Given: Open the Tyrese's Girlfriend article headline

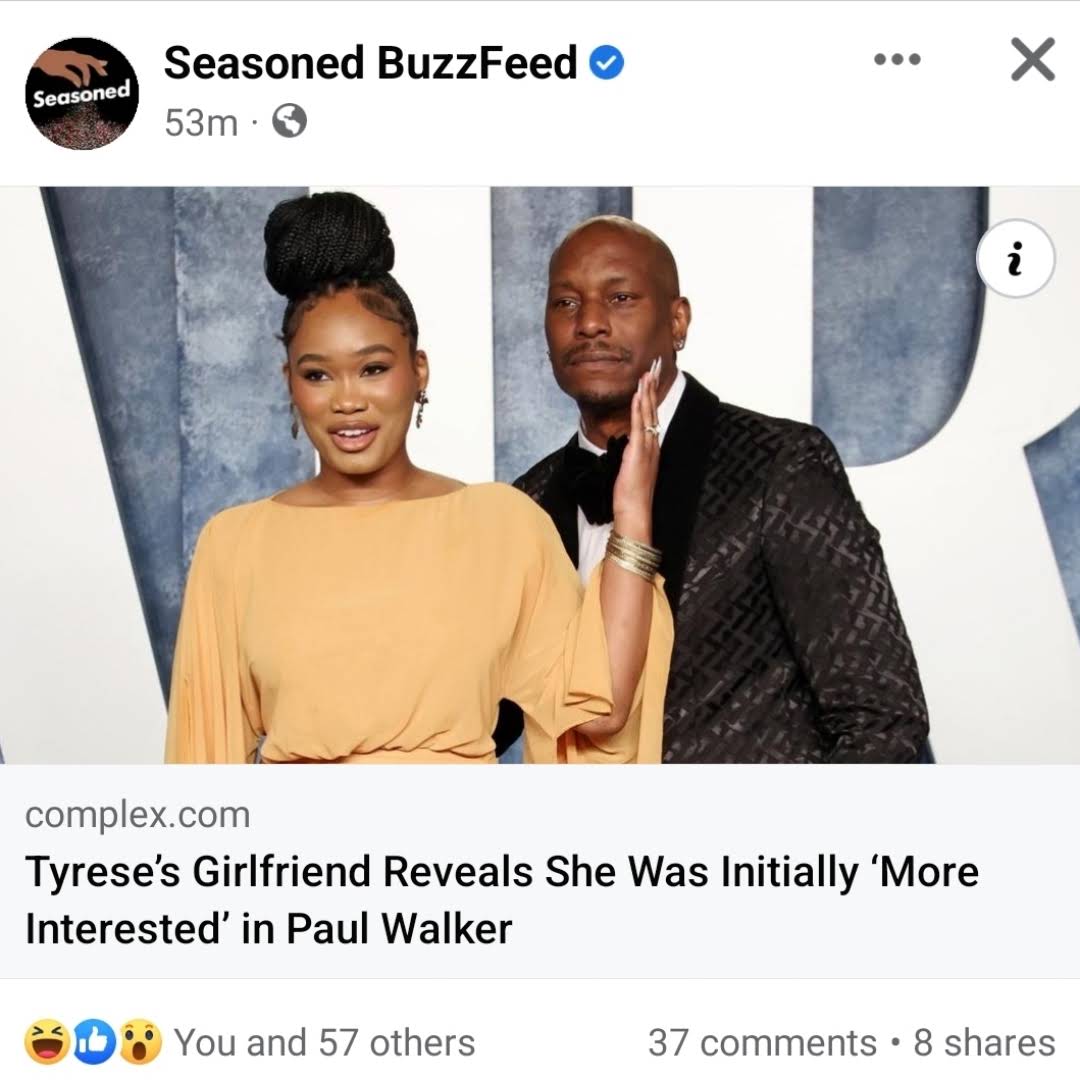Looking at the screenshot, I should (x=501, y=900).
